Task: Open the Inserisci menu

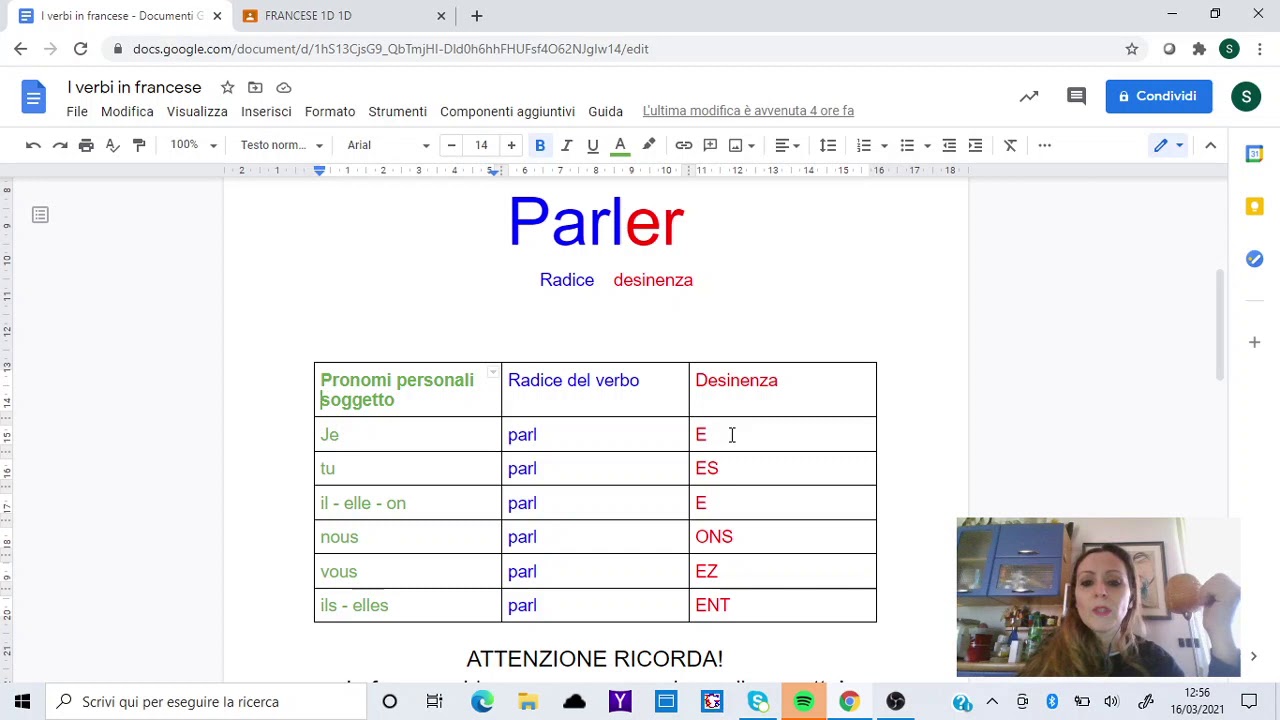Action: pos(266,111)
